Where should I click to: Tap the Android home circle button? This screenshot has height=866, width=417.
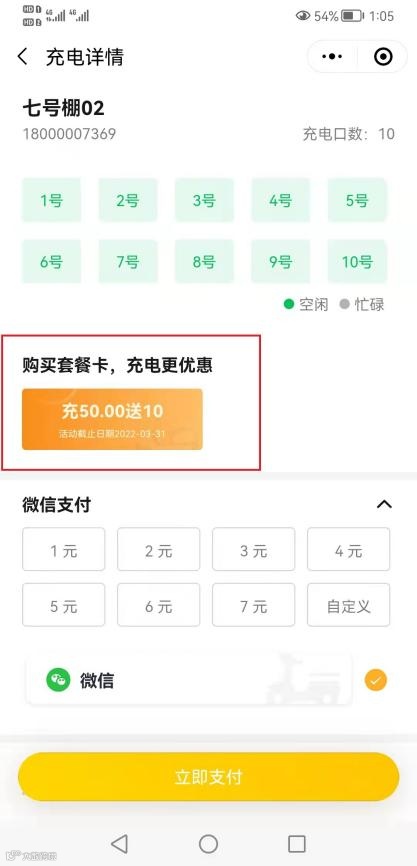(208, 843)
